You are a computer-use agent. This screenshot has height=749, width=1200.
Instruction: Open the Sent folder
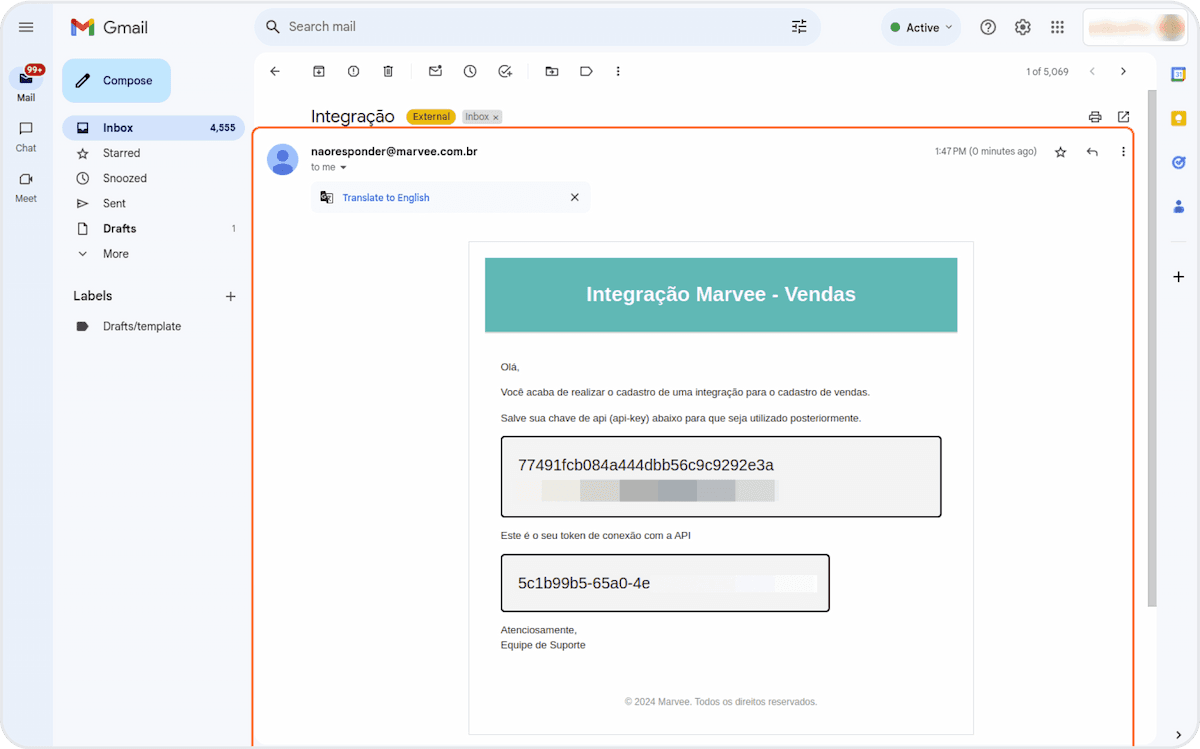point(114,203)
